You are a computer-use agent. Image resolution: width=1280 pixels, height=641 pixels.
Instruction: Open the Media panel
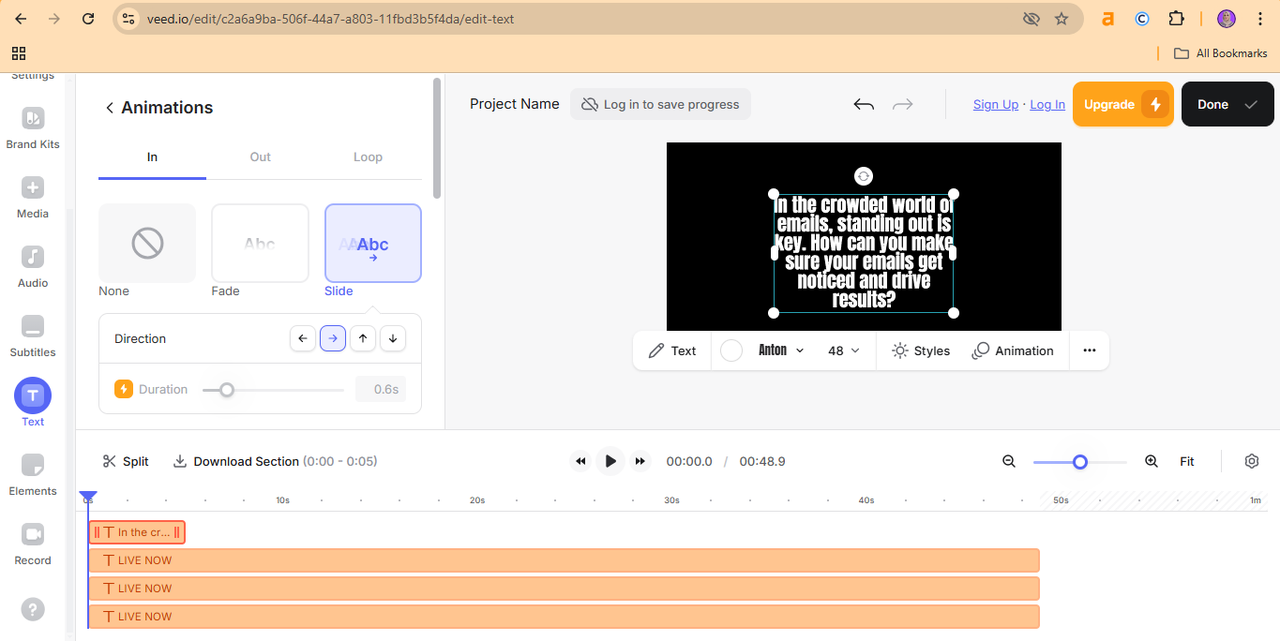click(33, 197)
